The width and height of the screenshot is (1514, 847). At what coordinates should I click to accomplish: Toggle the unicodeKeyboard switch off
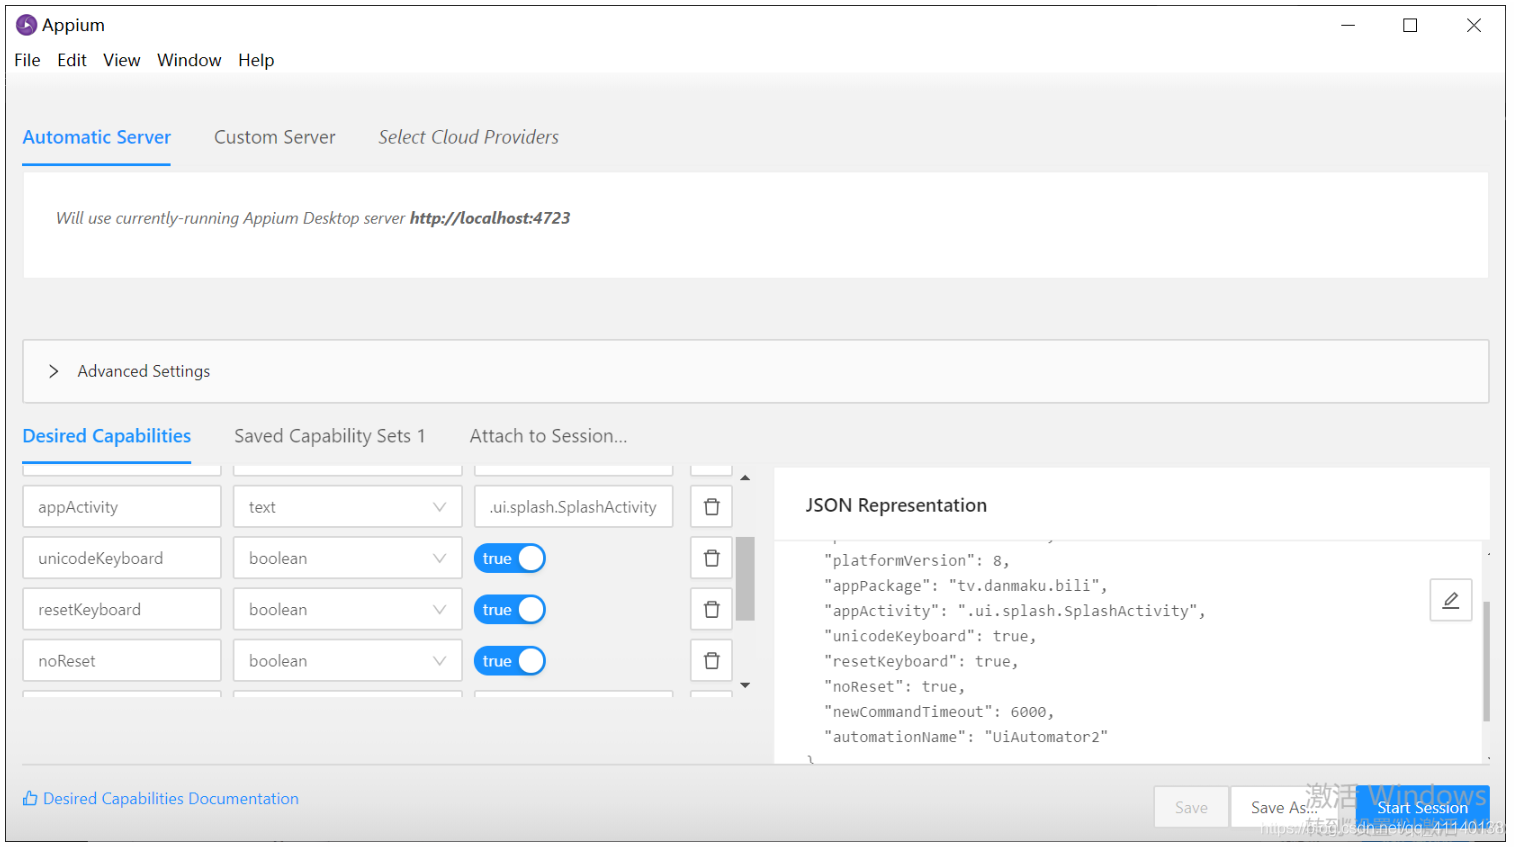pos(510,558)
